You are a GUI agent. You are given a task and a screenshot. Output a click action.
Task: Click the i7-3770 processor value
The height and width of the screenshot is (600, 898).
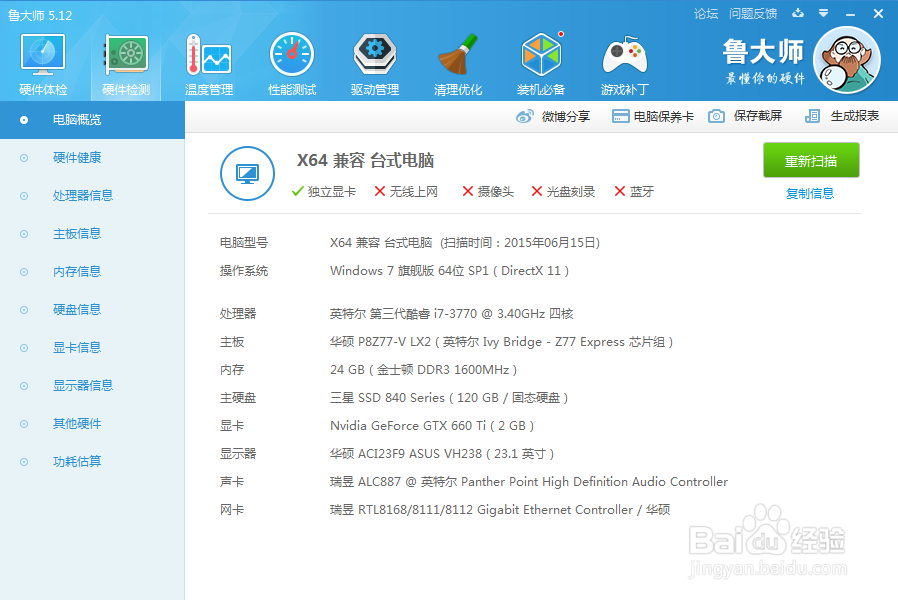click(452, 314)
